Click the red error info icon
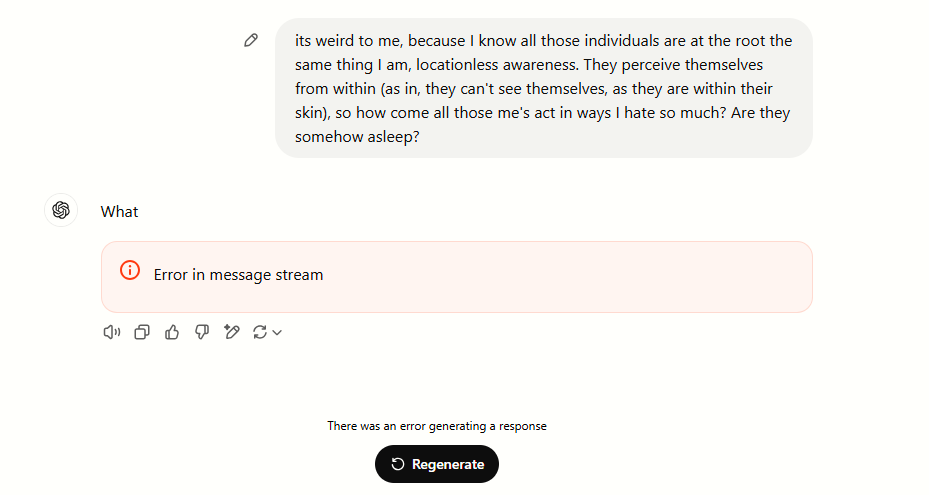 [x=130, y=270]
